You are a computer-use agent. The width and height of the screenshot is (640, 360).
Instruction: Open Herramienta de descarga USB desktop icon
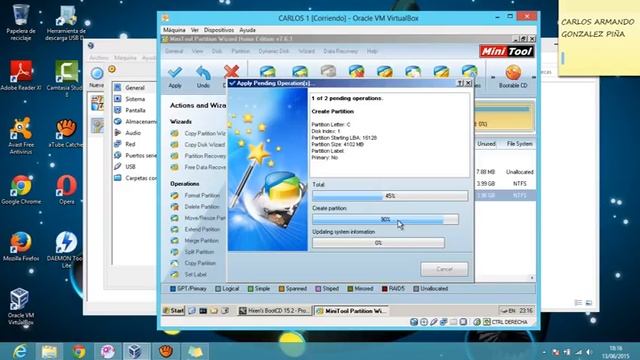point(66,22)
